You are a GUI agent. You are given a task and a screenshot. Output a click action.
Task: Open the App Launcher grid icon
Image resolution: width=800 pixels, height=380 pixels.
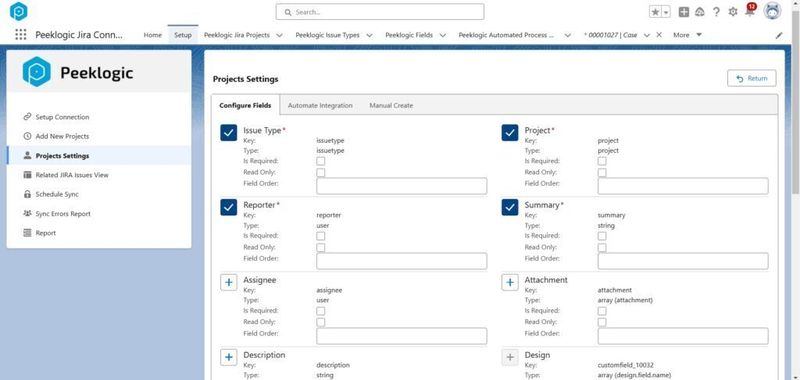coord(20,35)
